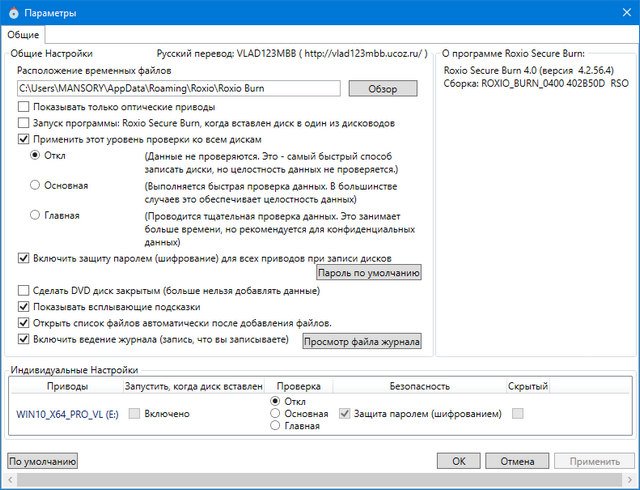This screenshot has width=640, height=490.
Task: Click the horizontal scrollbar right arrow
Action: (629, 479)
